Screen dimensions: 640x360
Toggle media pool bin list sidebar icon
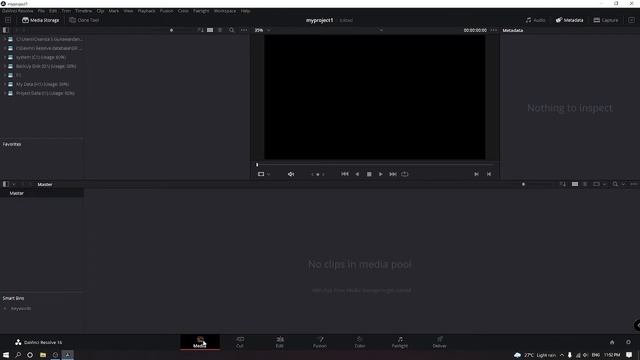[x=6, y=184]
